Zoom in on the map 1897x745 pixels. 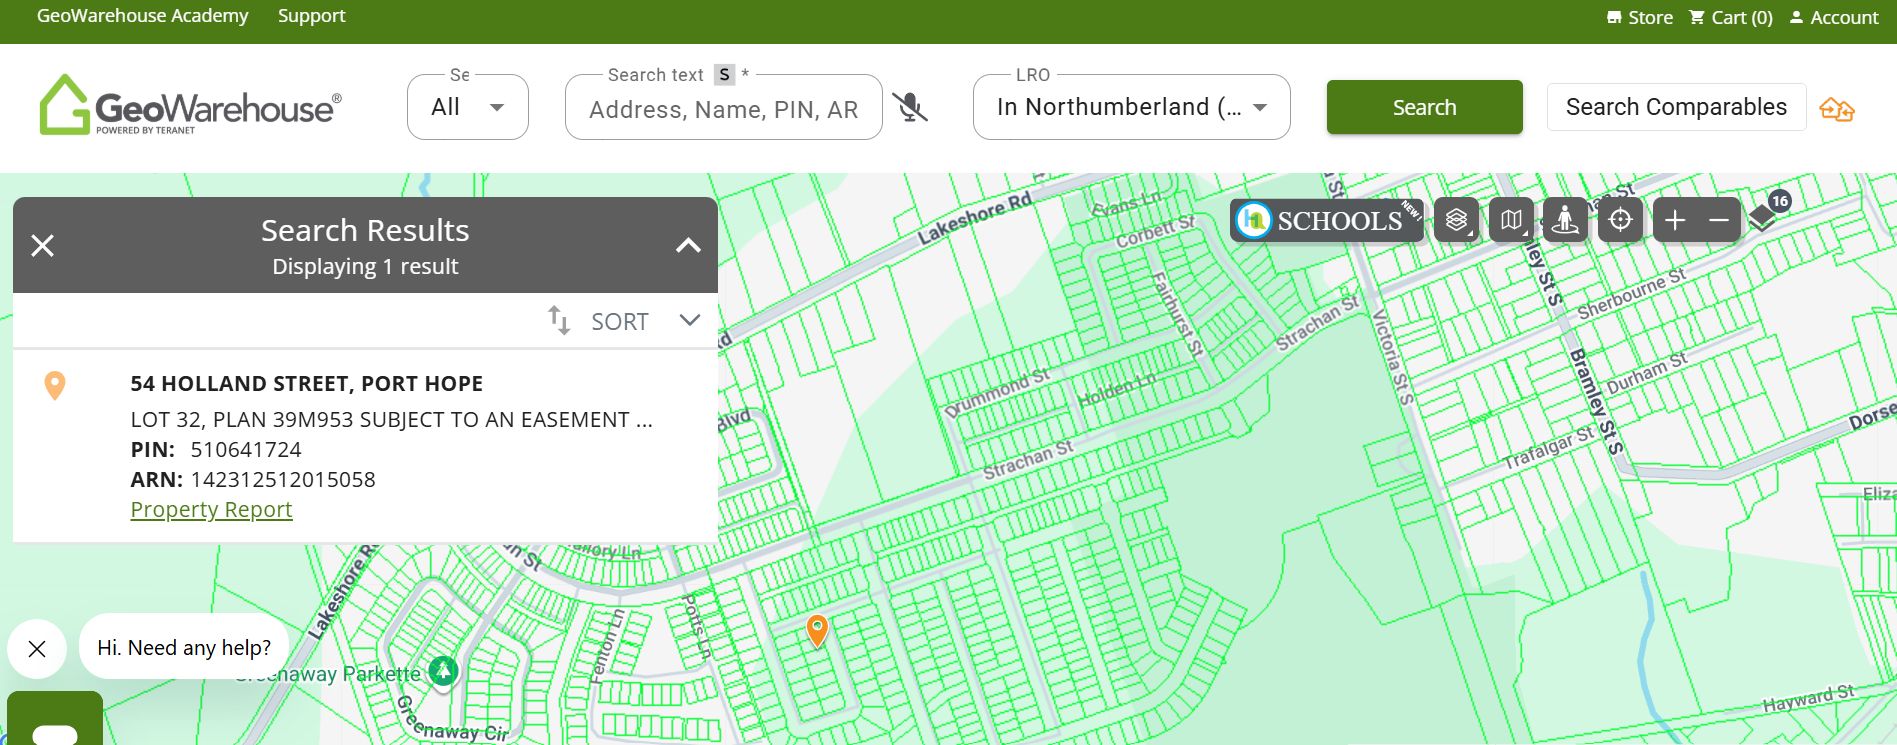(x=1675, y=220)
